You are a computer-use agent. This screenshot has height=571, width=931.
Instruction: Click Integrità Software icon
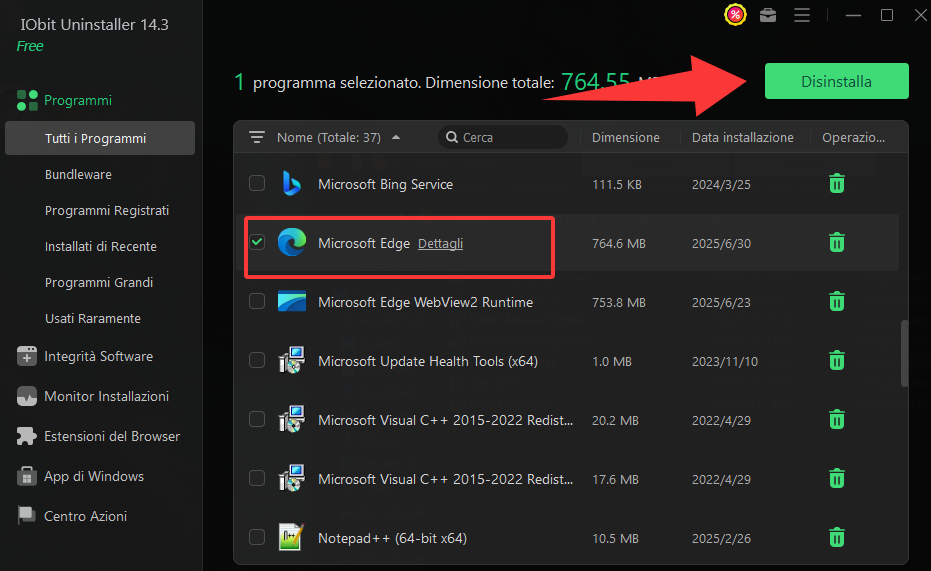(x=27, y=356)
